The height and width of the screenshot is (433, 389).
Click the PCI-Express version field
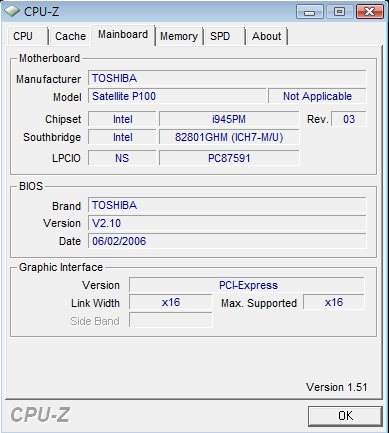(247, 285)
